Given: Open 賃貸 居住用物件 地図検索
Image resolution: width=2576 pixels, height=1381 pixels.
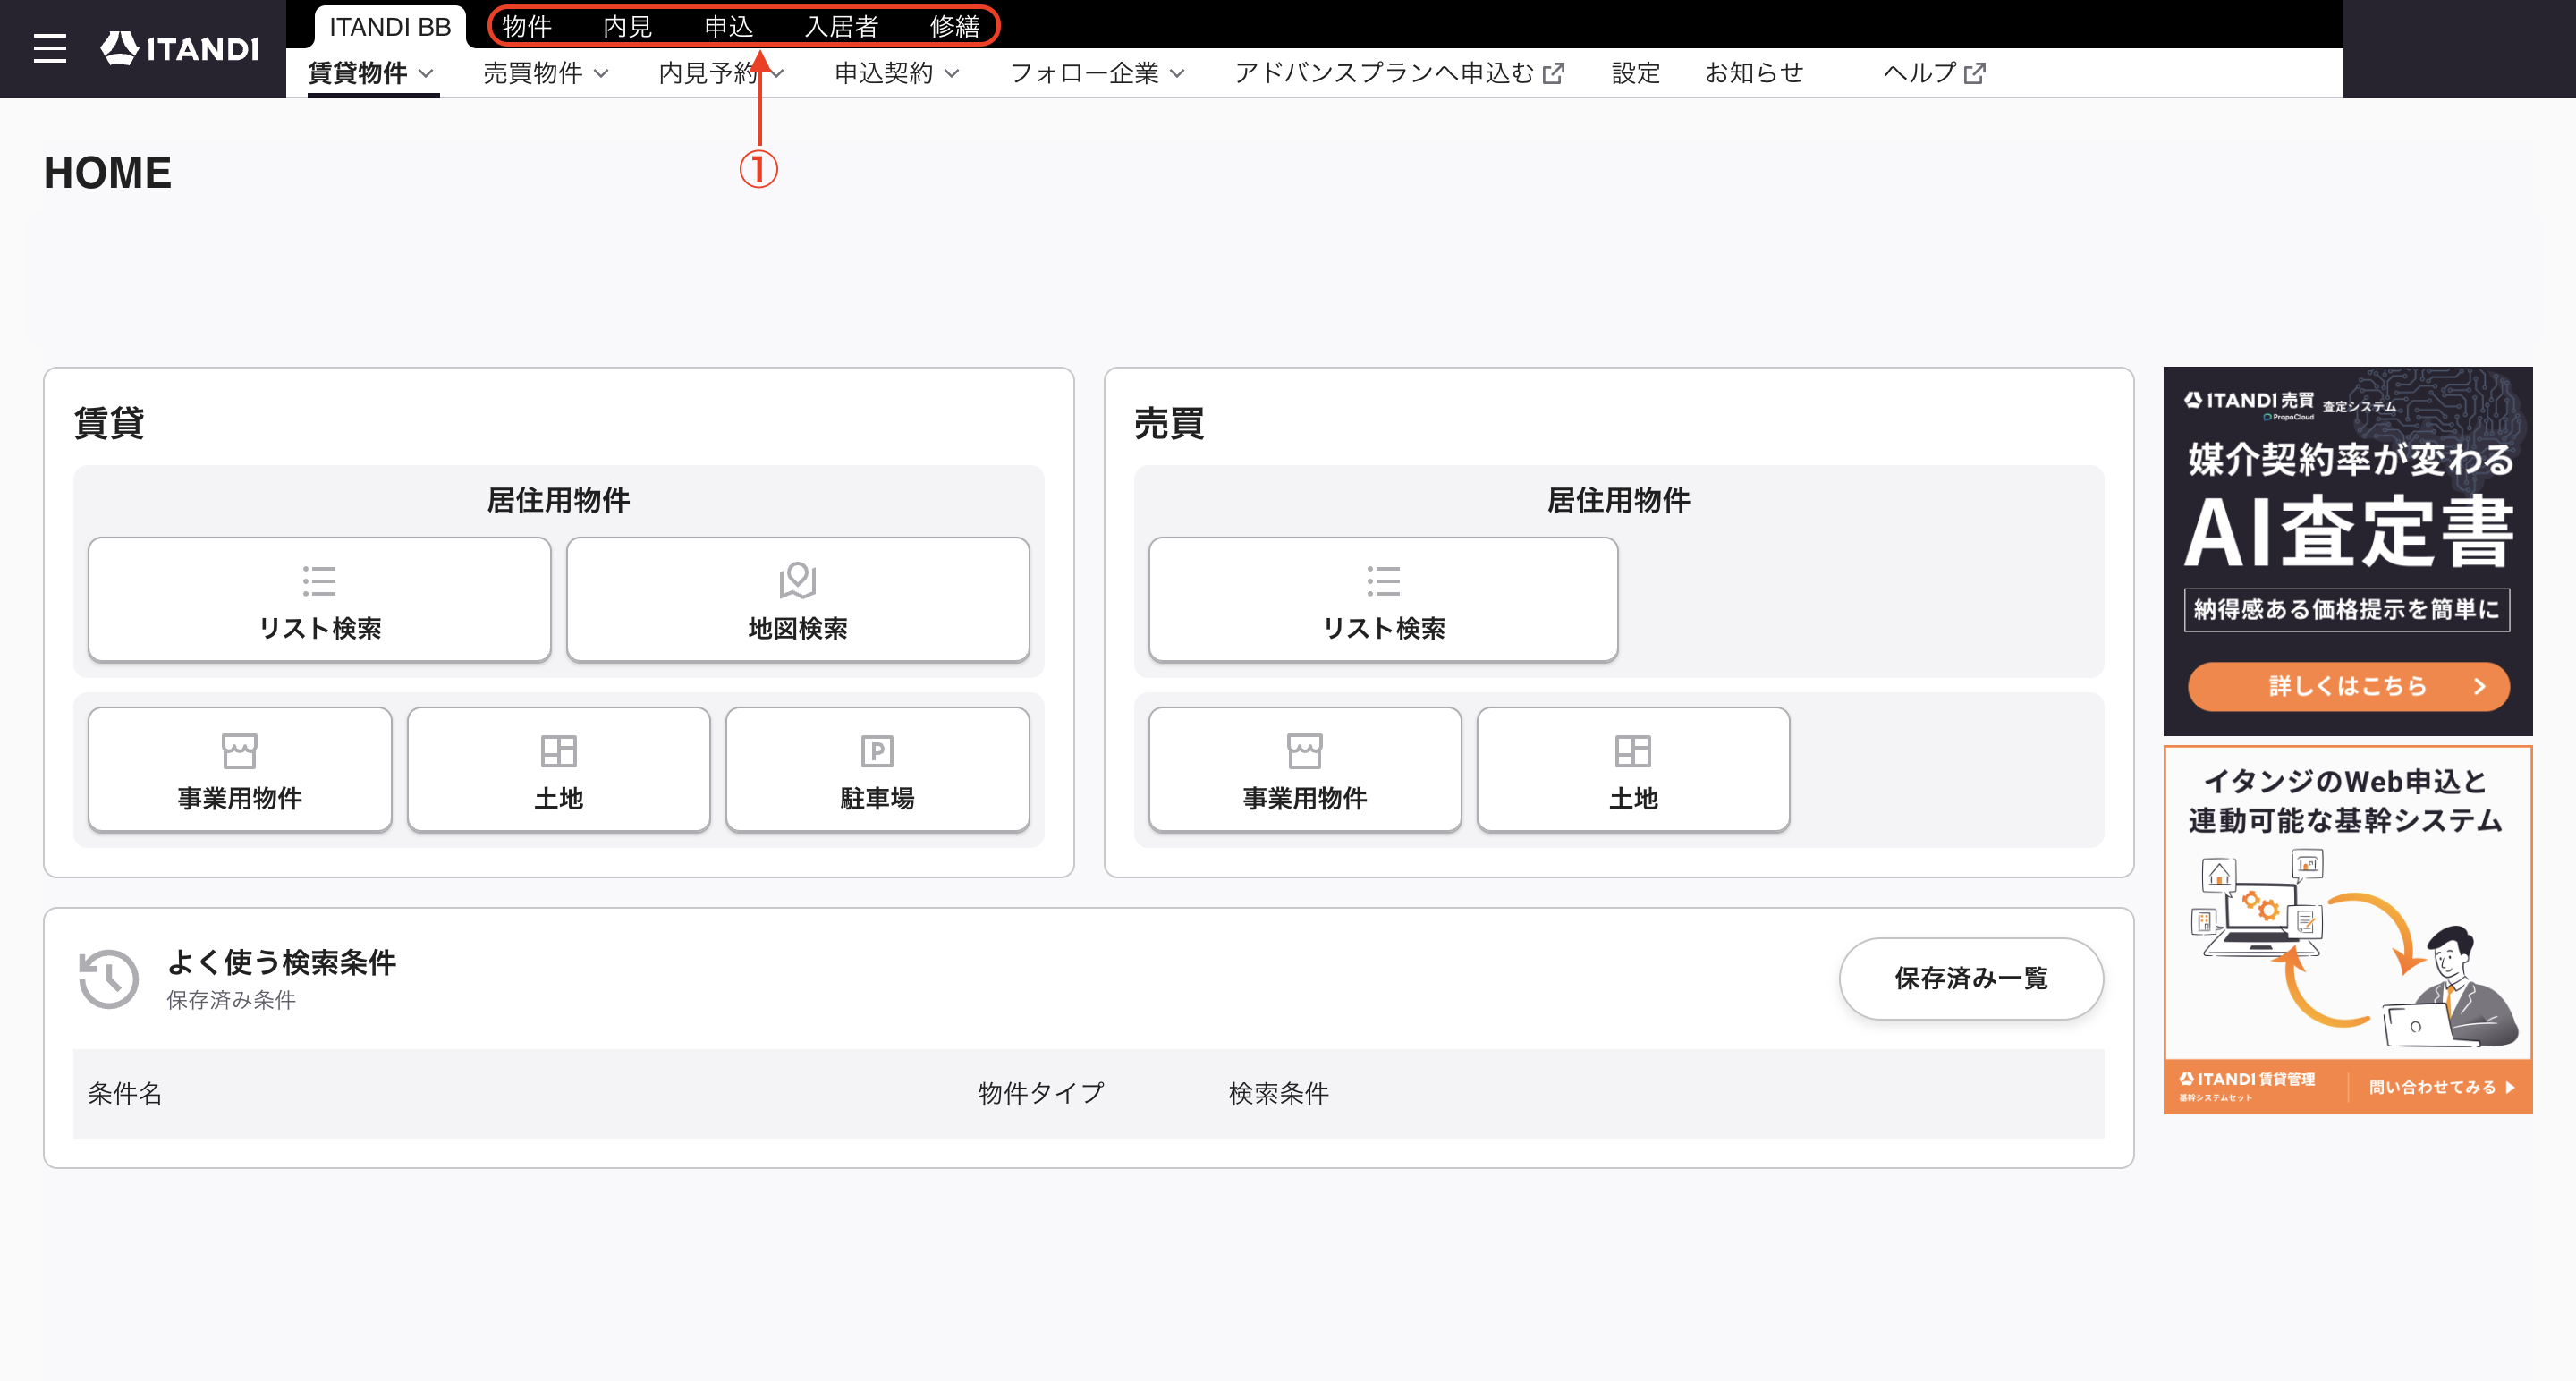Looking at the screenshot, I should coord(798,599).
